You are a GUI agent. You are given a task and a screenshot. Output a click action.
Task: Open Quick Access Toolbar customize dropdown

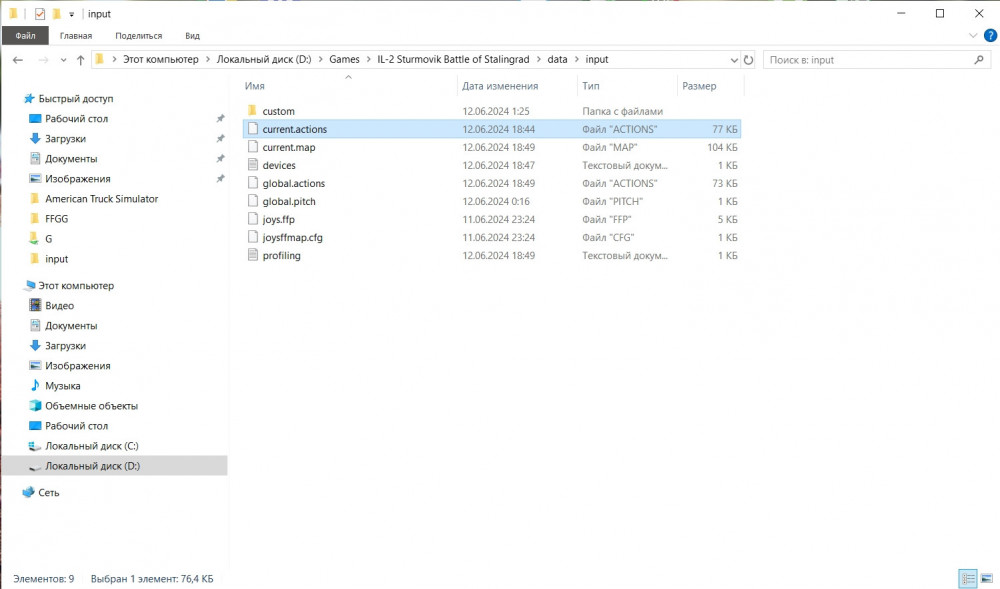pos(72,14)
